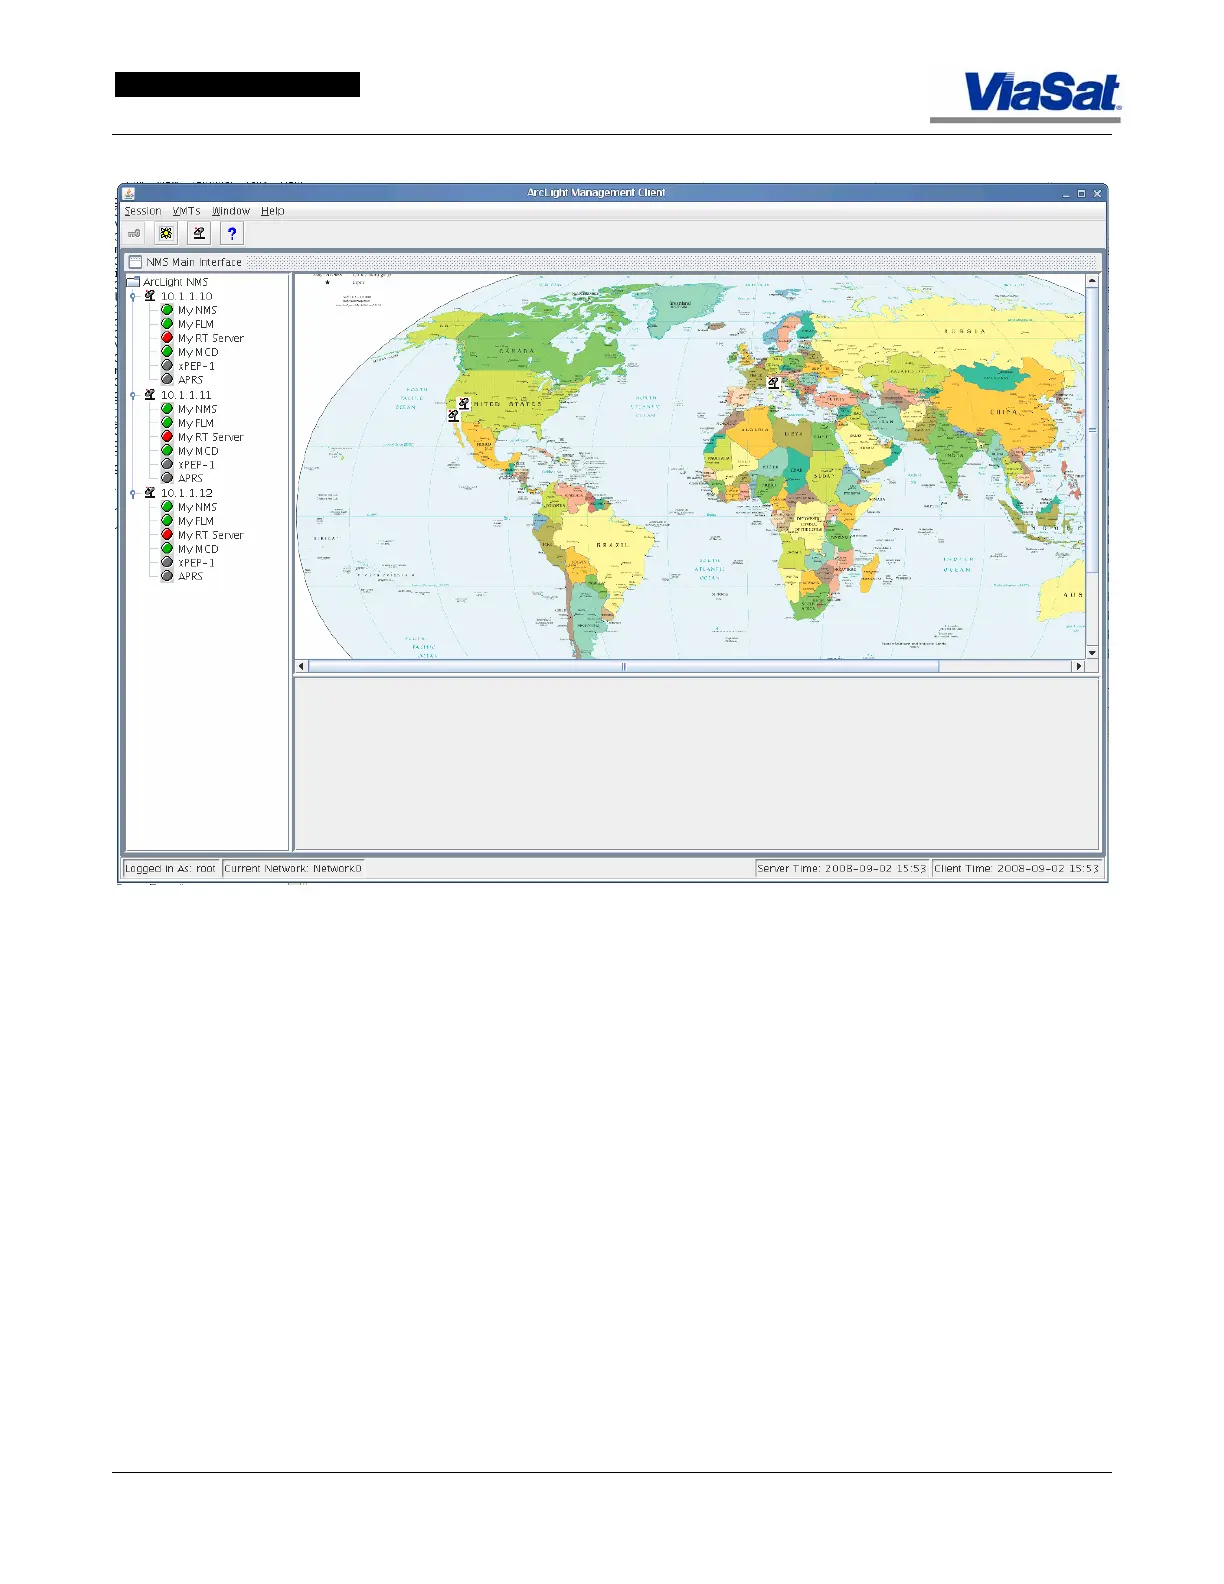Open the Session menu
The height and width of the screenshot is (1584, 1224).
point(143,211)
